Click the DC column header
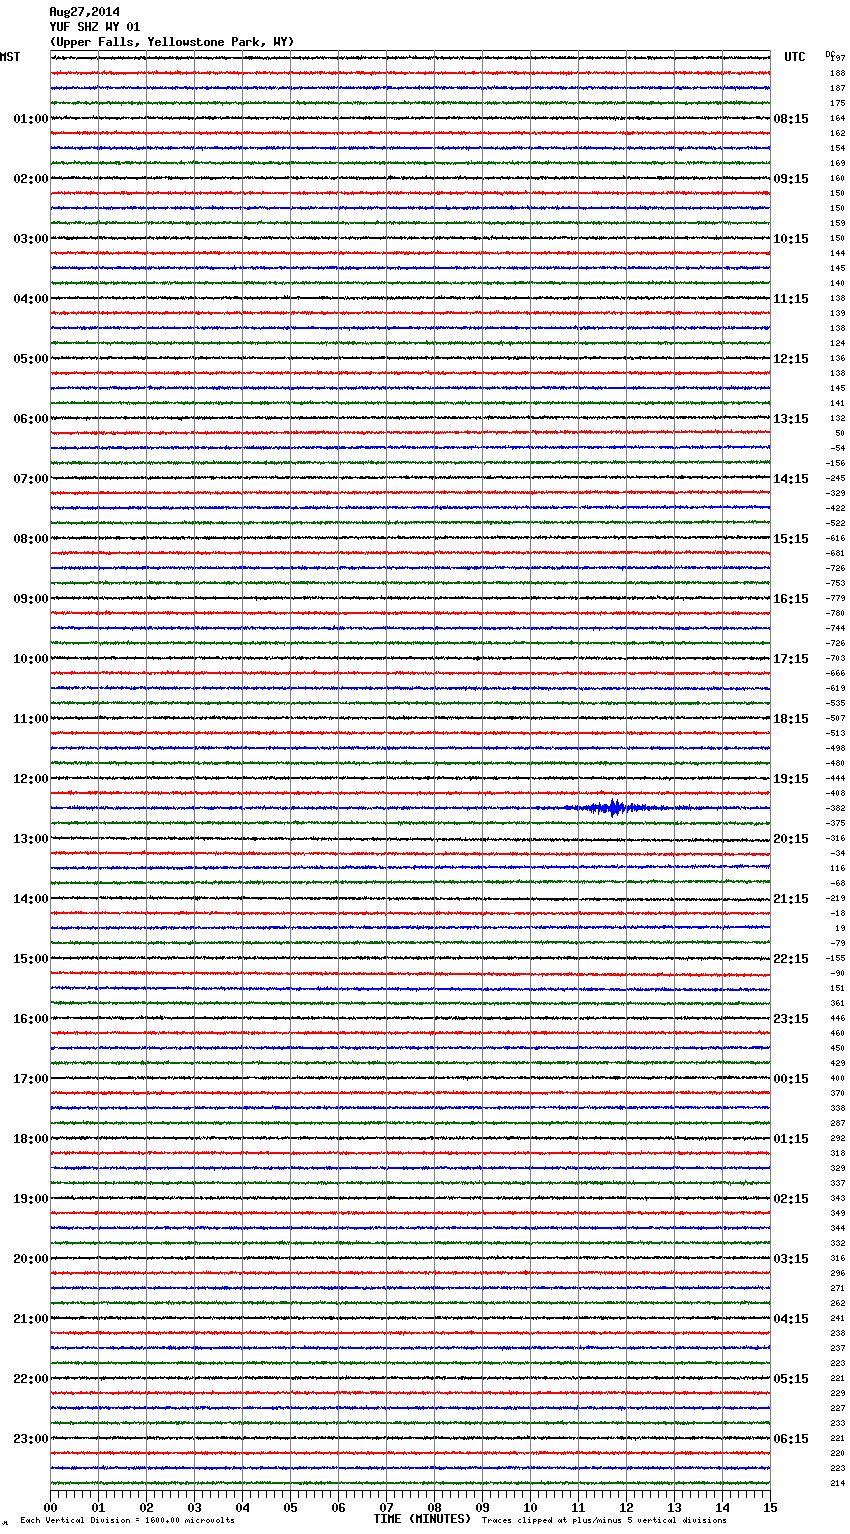The height and width of the screenshot is (1534, 850). [x=830, y=53]
